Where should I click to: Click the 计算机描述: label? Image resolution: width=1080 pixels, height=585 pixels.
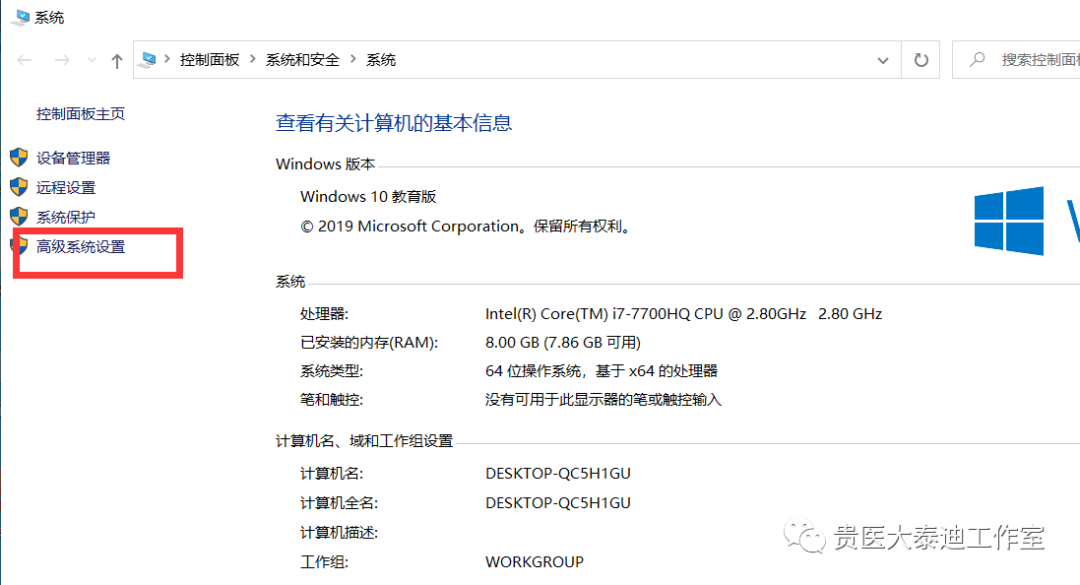coord(339,533)
